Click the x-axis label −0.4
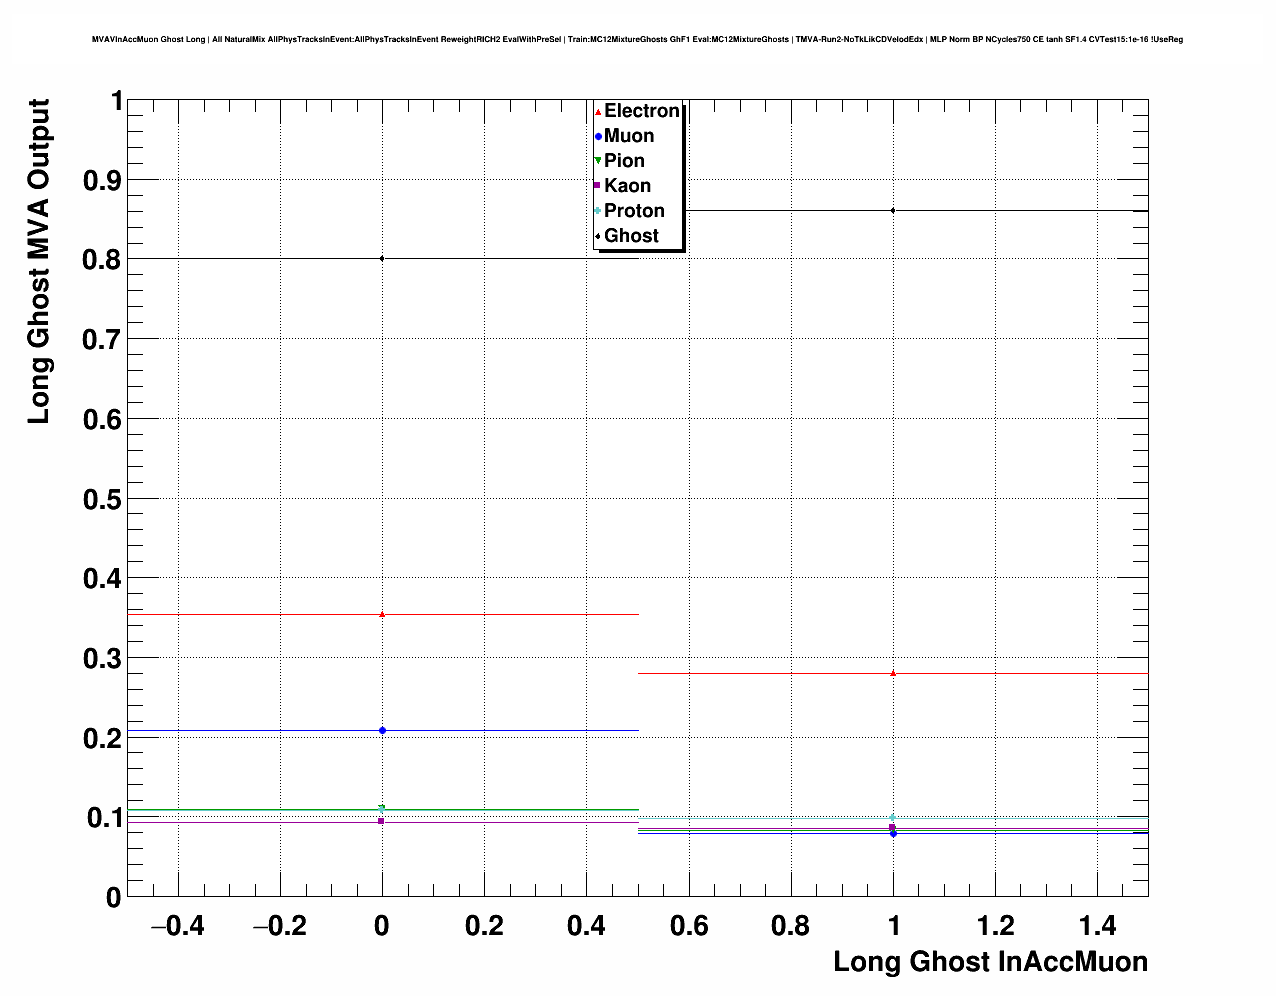This screenshot has width=1276, height=996. point(177,926)
